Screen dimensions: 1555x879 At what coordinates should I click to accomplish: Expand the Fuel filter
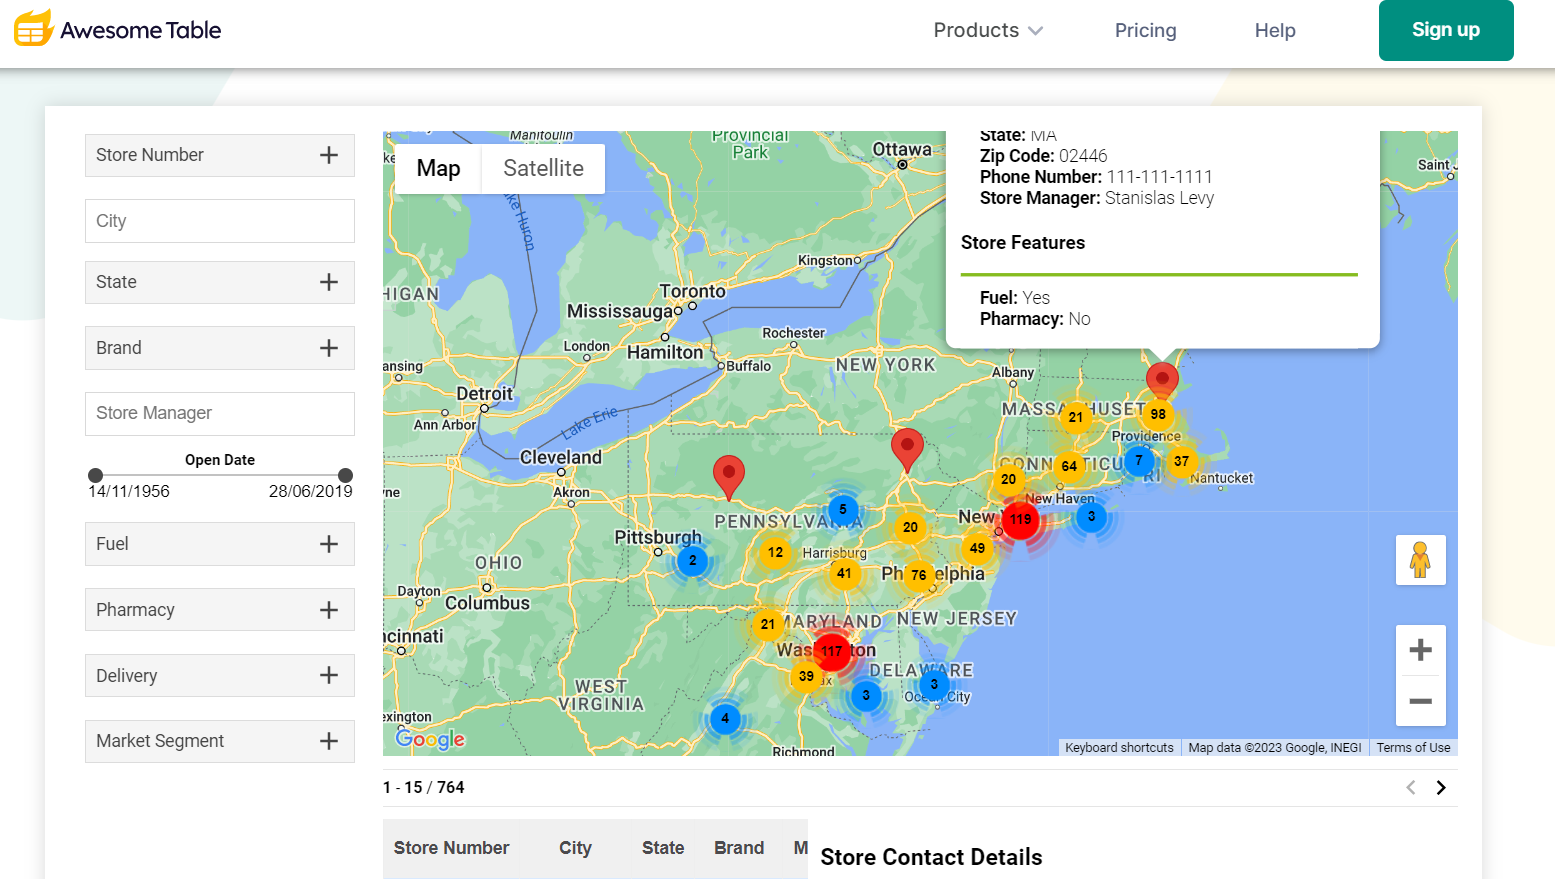[220, 544]
